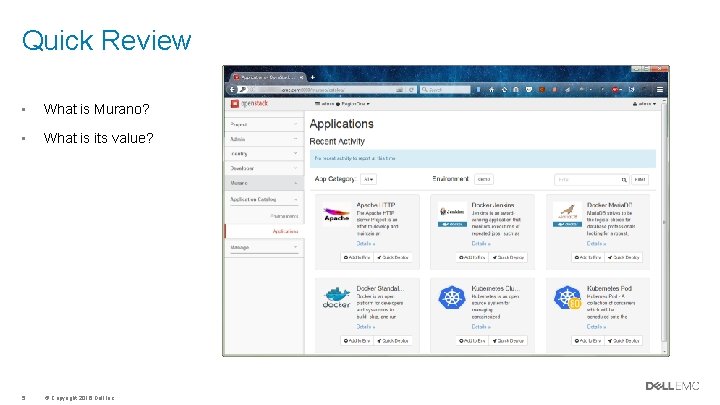Collapse the Application Catalog subsection
The width and height of the screenshot is (720, 405).
click(264, 199)
